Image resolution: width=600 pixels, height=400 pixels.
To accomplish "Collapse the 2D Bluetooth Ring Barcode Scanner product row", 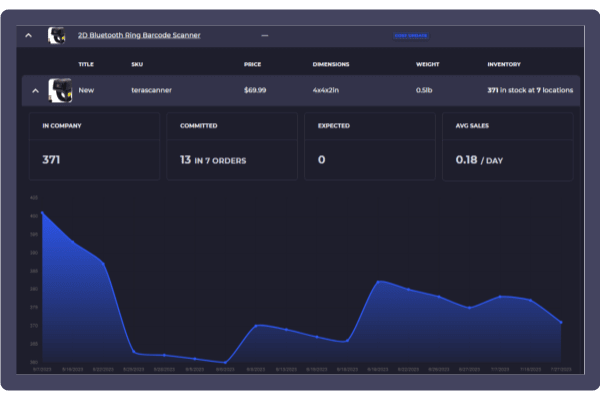I will click(28, 36).
